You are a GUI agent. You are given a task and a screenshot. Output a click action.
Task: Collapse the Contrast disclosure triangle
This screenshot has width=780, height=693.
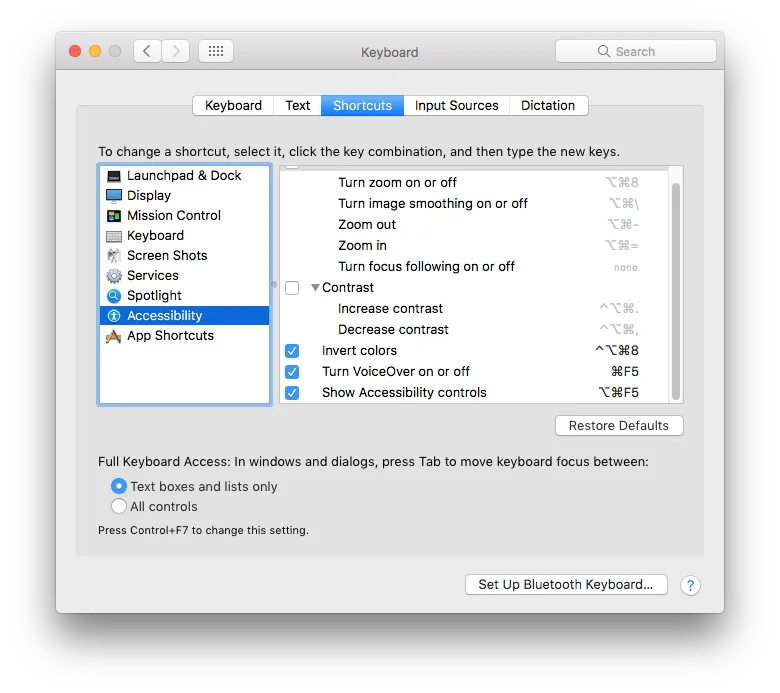coord(315,288)
